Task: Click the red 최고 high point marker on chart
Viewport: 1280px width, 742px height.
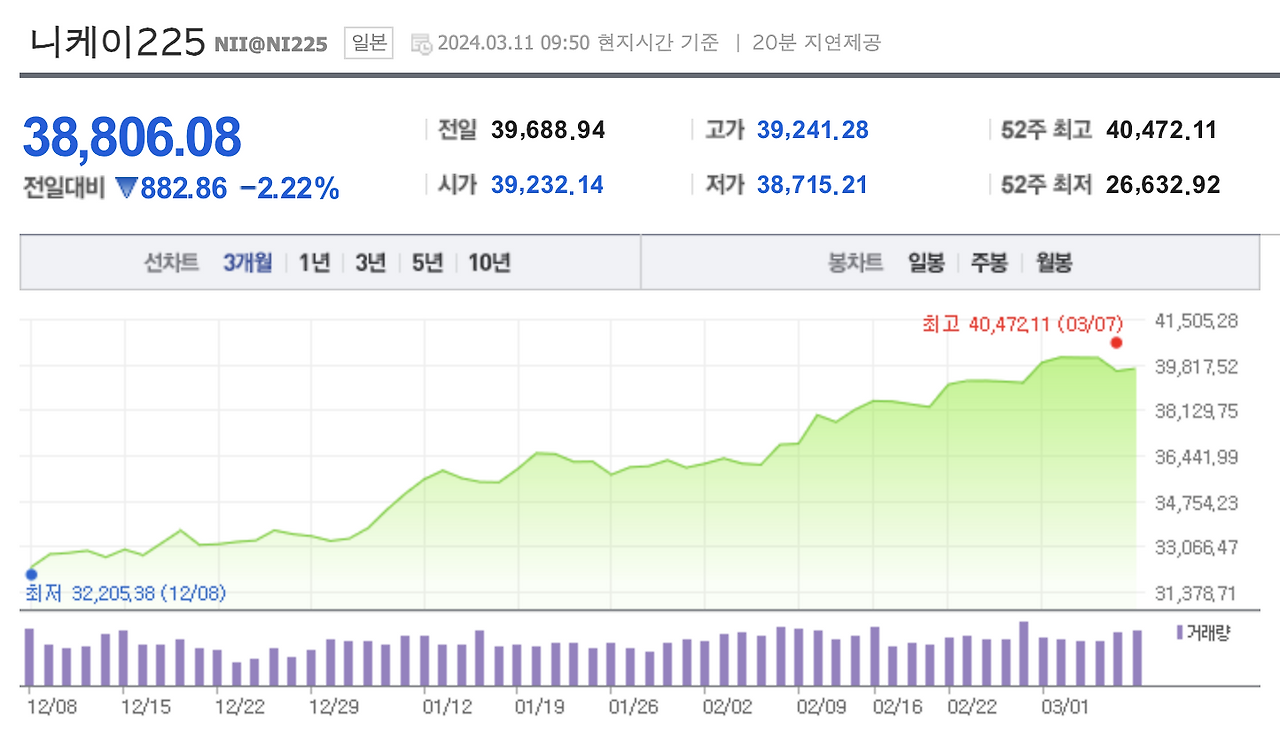Action: click(1116, 342)
